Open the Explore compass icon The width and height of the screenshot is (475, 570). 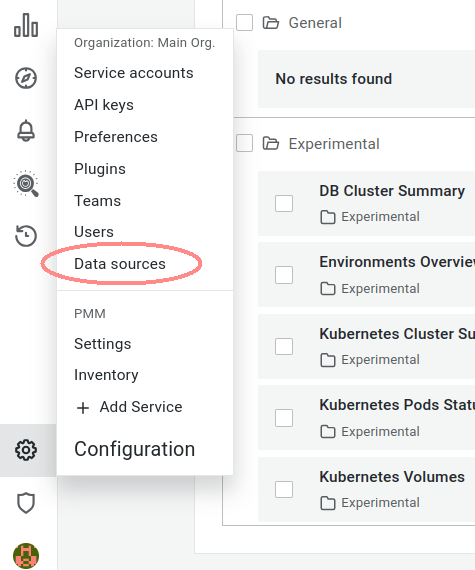point(26,78)
